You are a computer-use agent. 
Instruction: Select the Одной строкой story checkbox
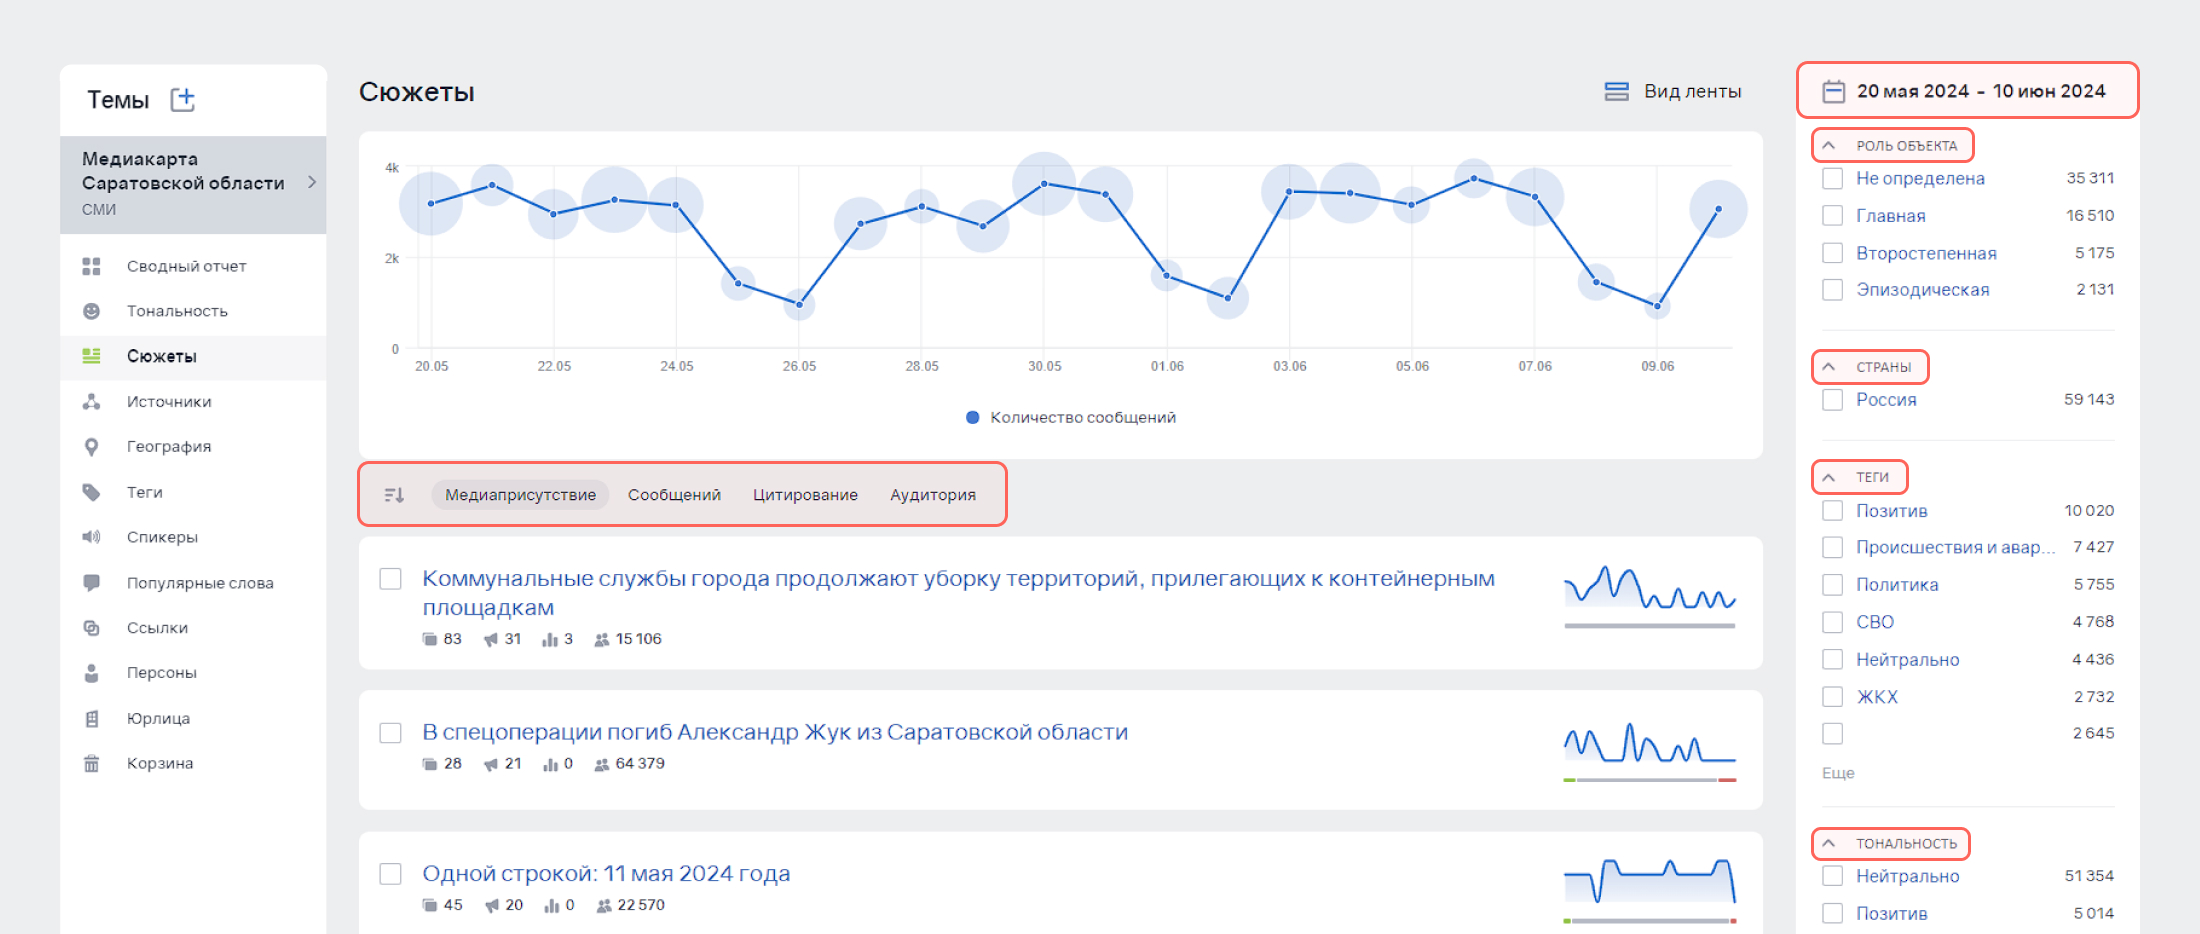pyautogui.click(x=390, y=874)
